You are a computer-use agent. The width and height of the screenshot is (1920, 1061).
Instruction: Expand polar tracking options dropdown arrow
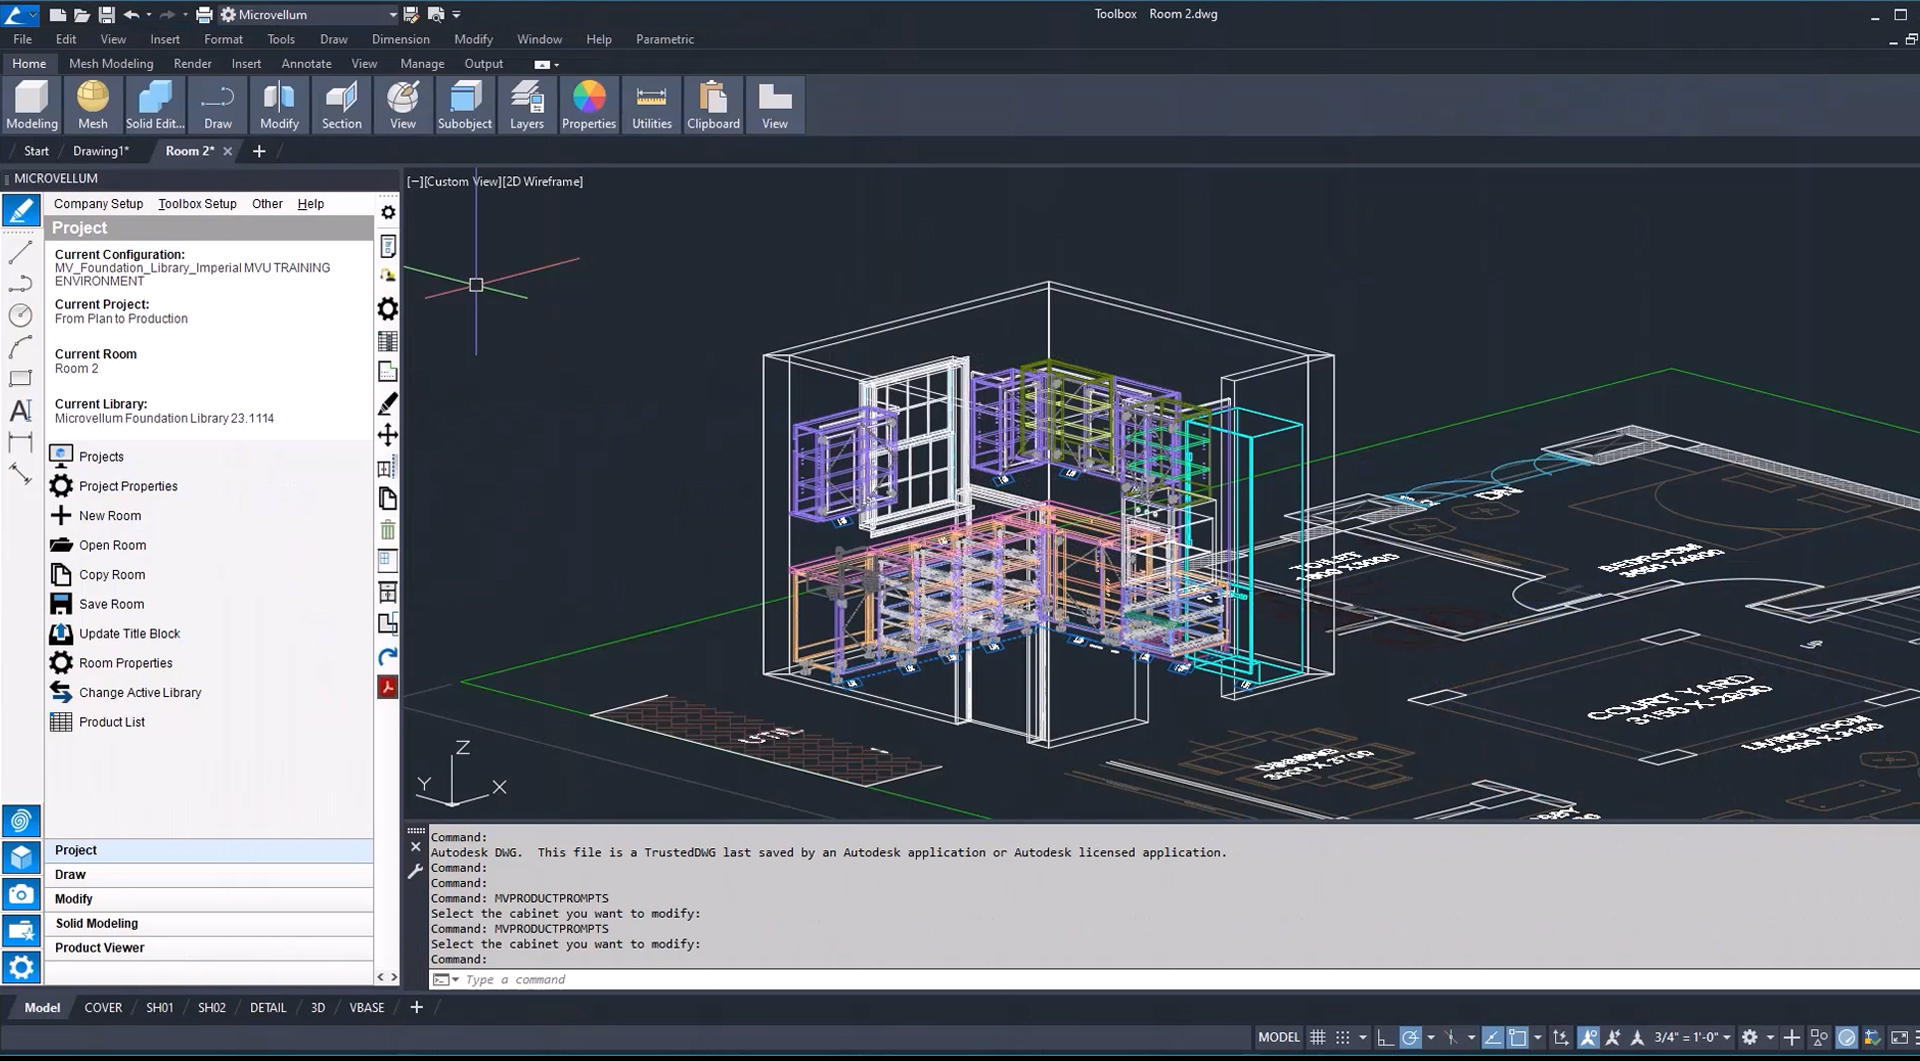[1431, 1037]
